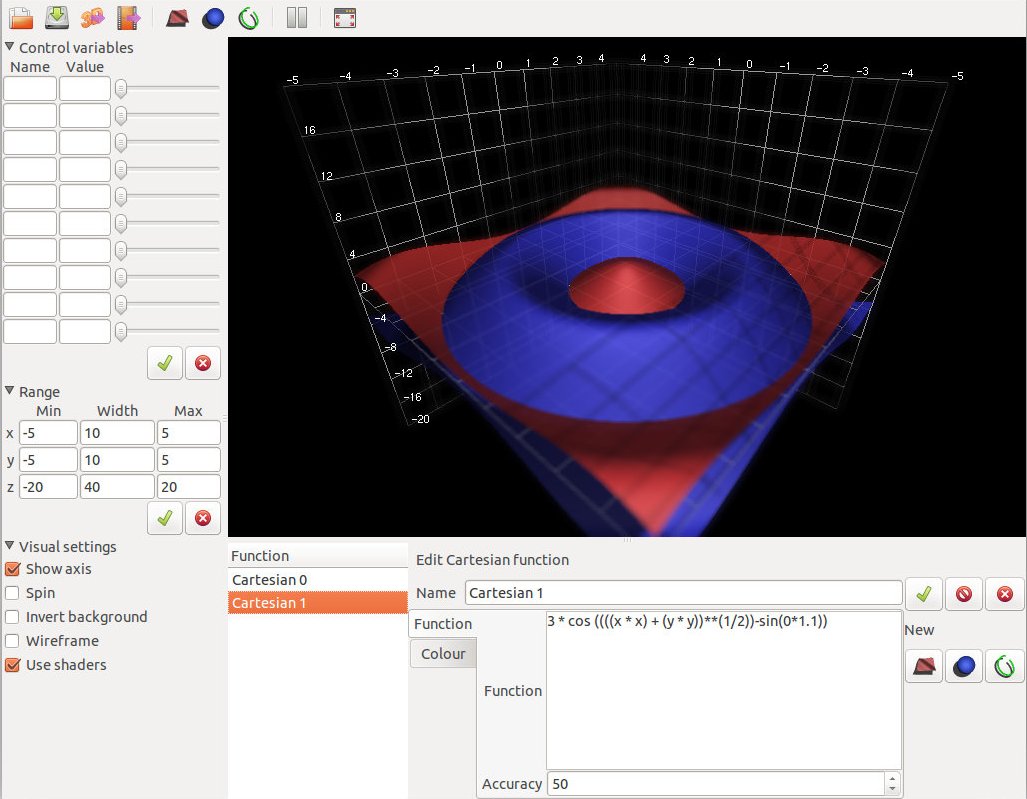The height and width of the screenshot is (799, 1027).
Task: Switch to the Colour tab
Action: (x=443, y=654)
